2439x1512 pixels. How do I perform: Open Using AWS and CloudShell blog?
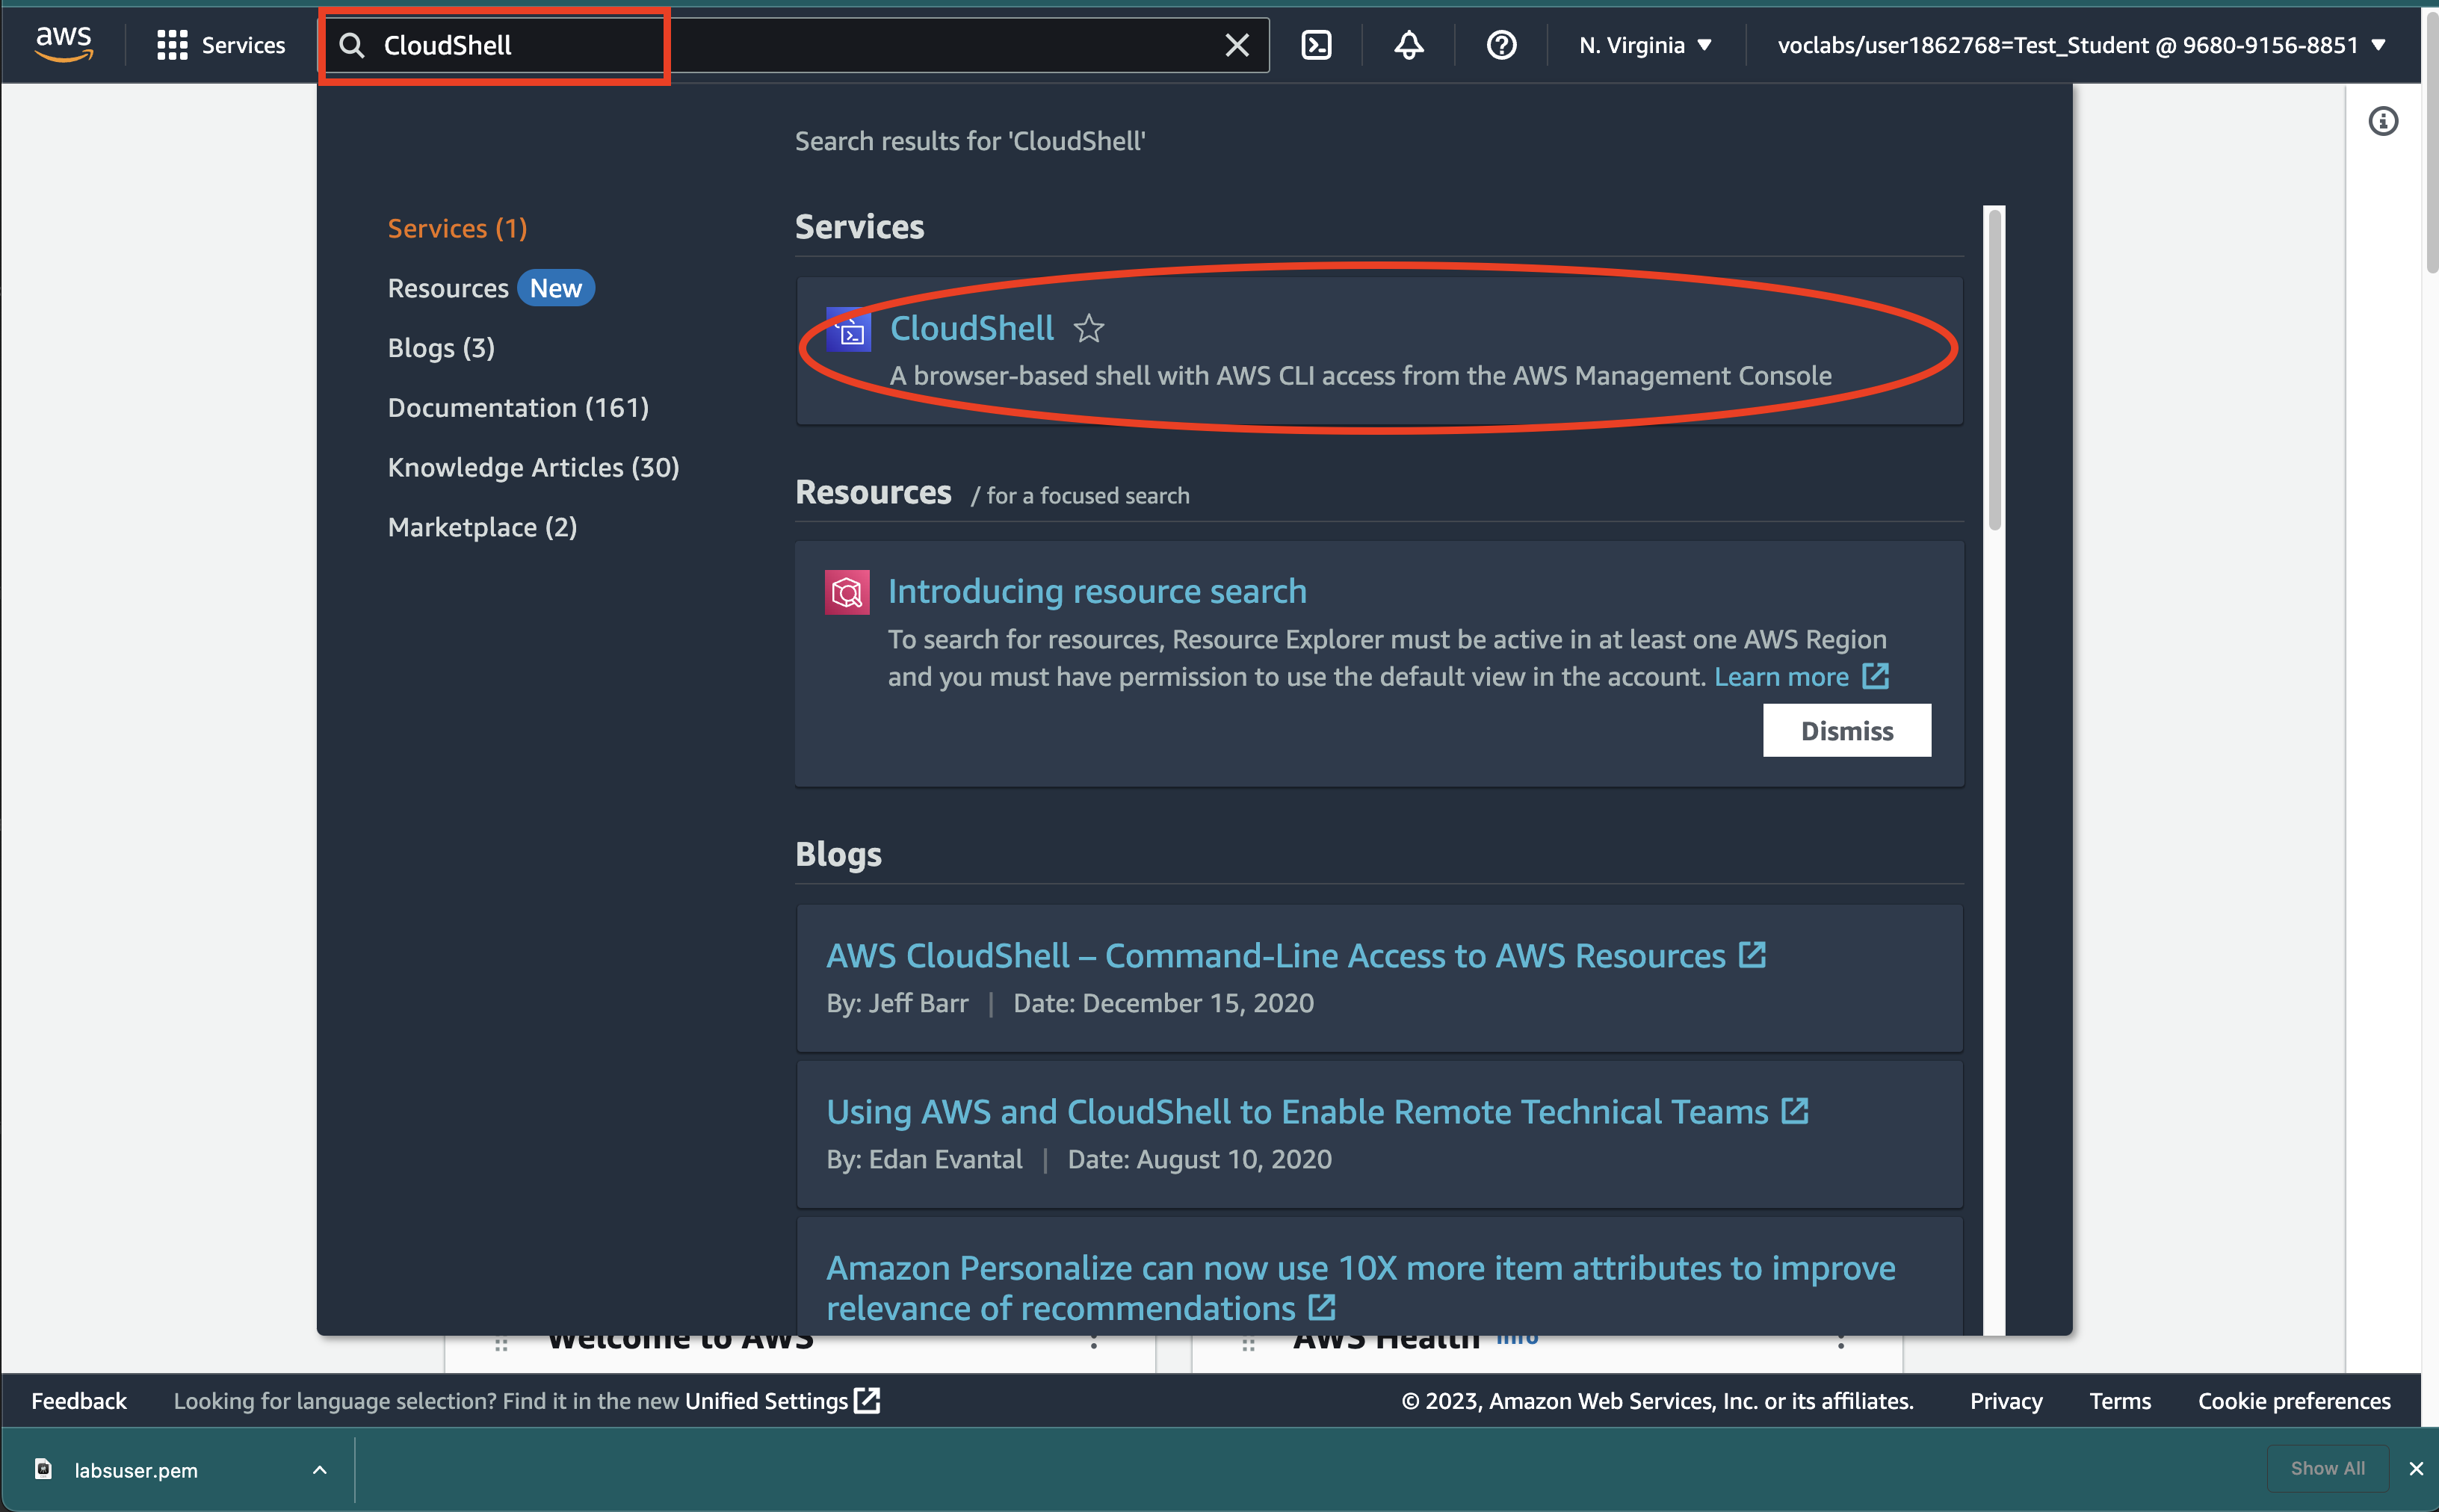coord(1317,1112)
